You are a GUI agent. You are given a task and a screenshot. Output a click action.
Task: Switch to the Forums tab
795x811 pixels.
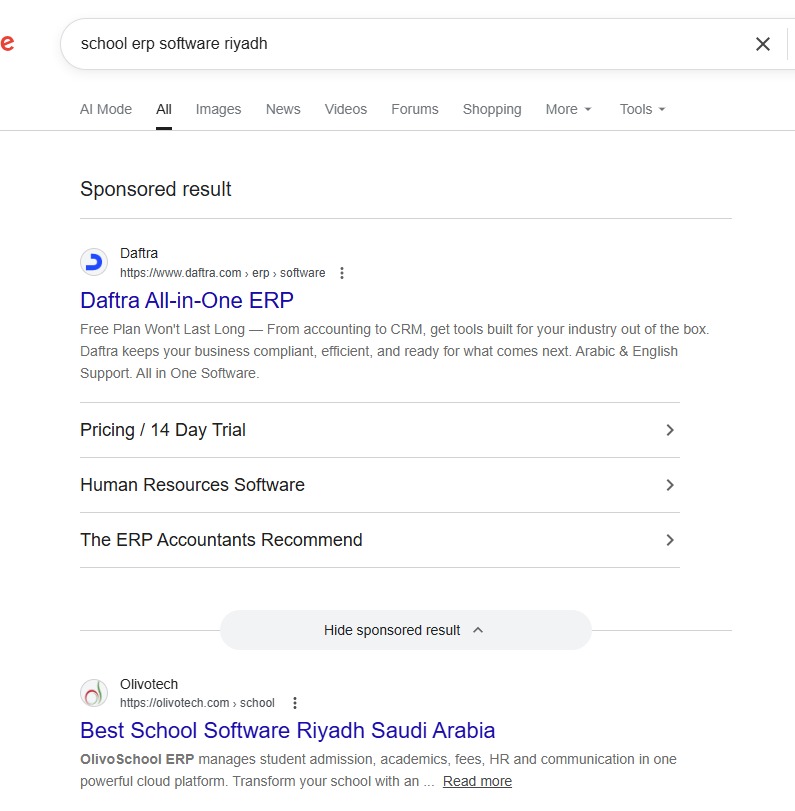pos(414,109)
